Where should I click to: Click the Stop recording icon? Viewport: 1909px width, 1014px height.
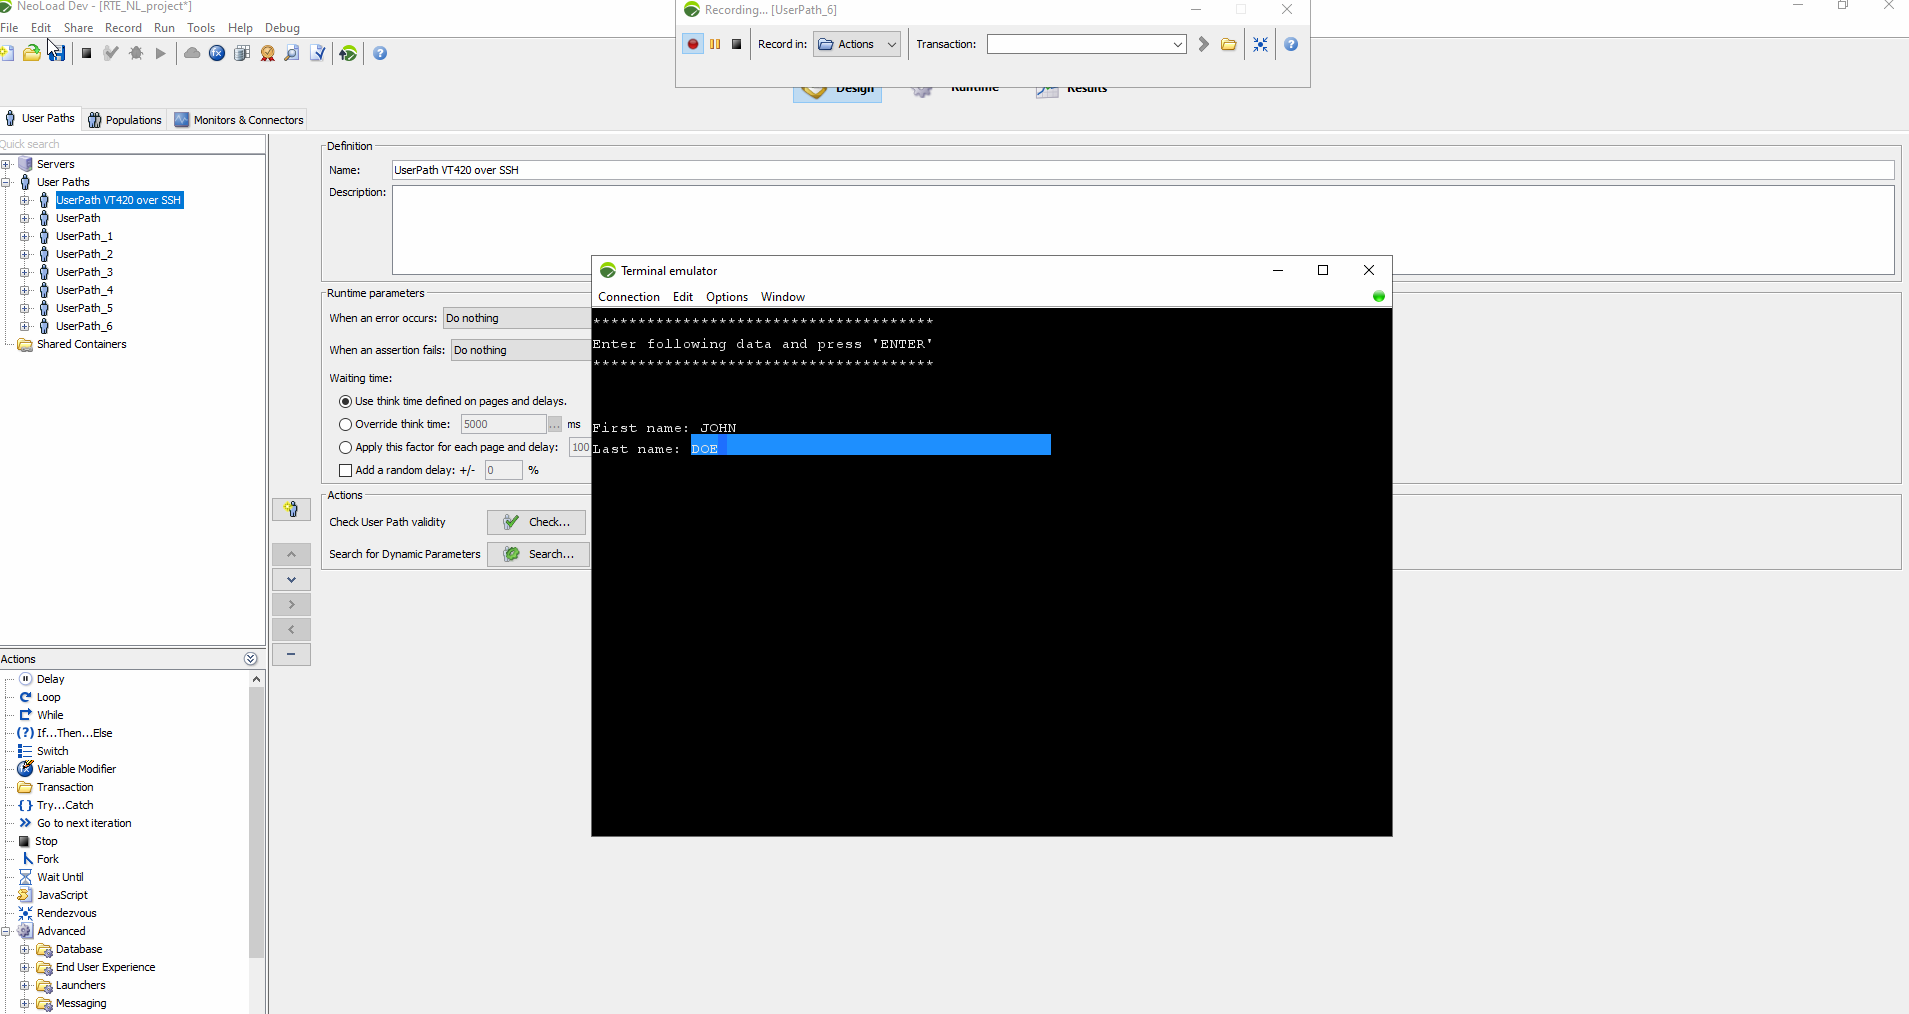[737, 44]
